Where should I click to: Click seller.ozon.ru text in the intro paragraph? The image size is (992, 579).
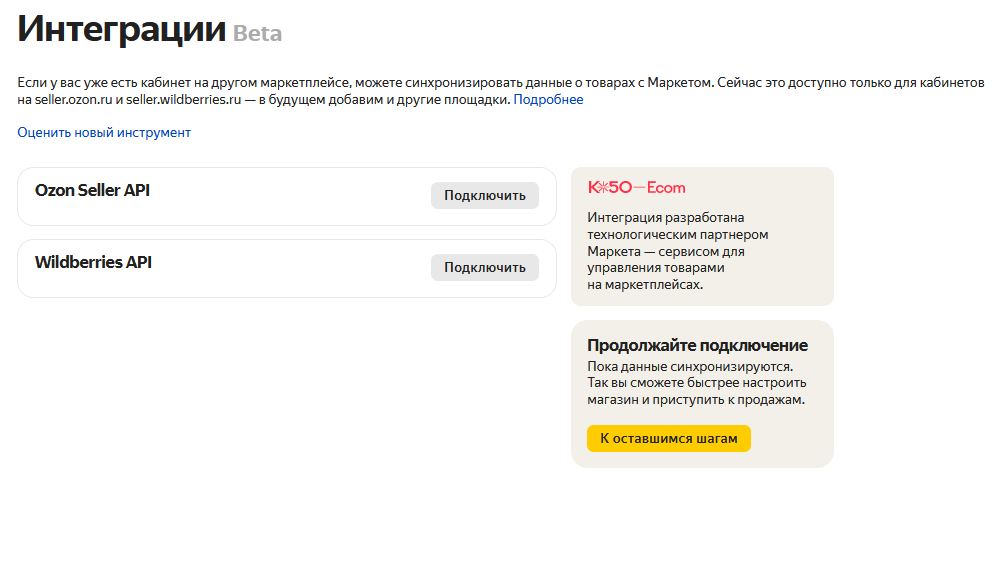tap(73, 99)
